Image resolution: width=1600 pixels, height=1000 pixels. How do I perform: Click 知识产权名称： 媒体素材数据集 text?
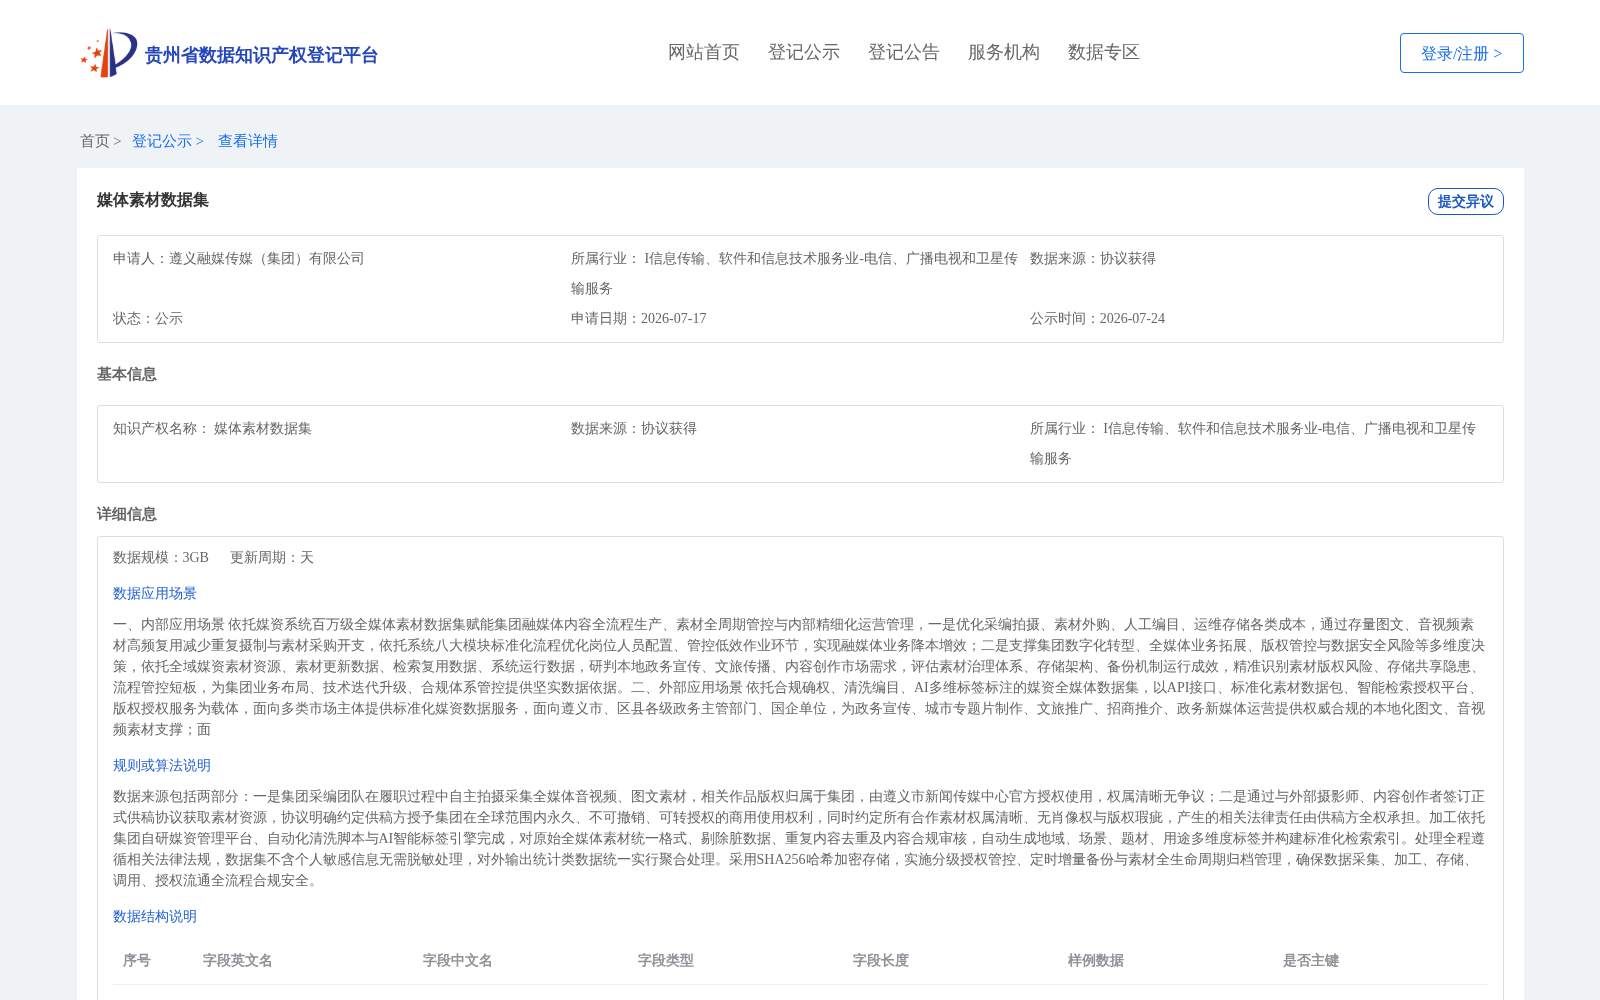tap(212, 428)
